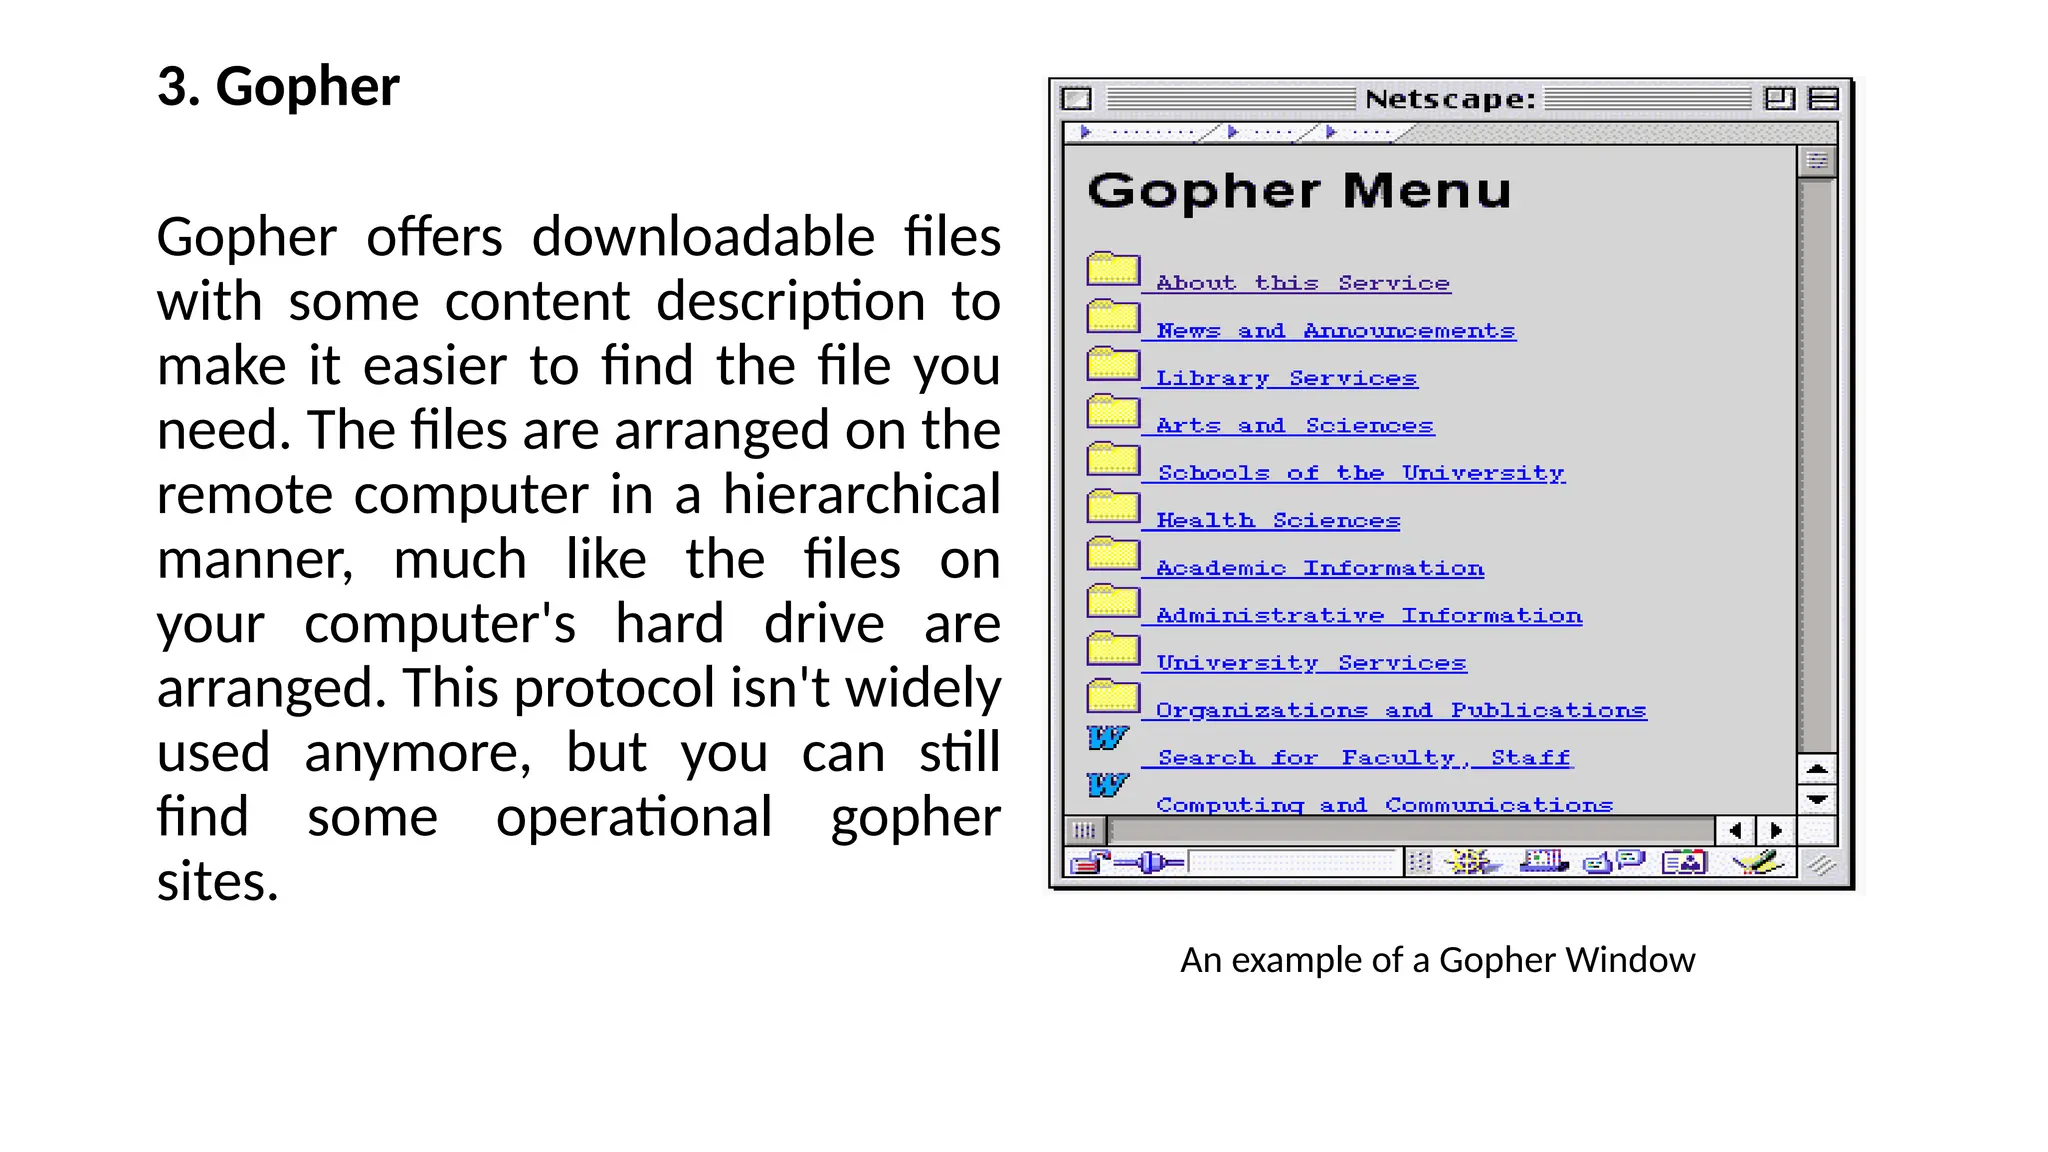Open the Academic Information link
This screenshot has height=1152, width=2048.
coord(1320,568)
